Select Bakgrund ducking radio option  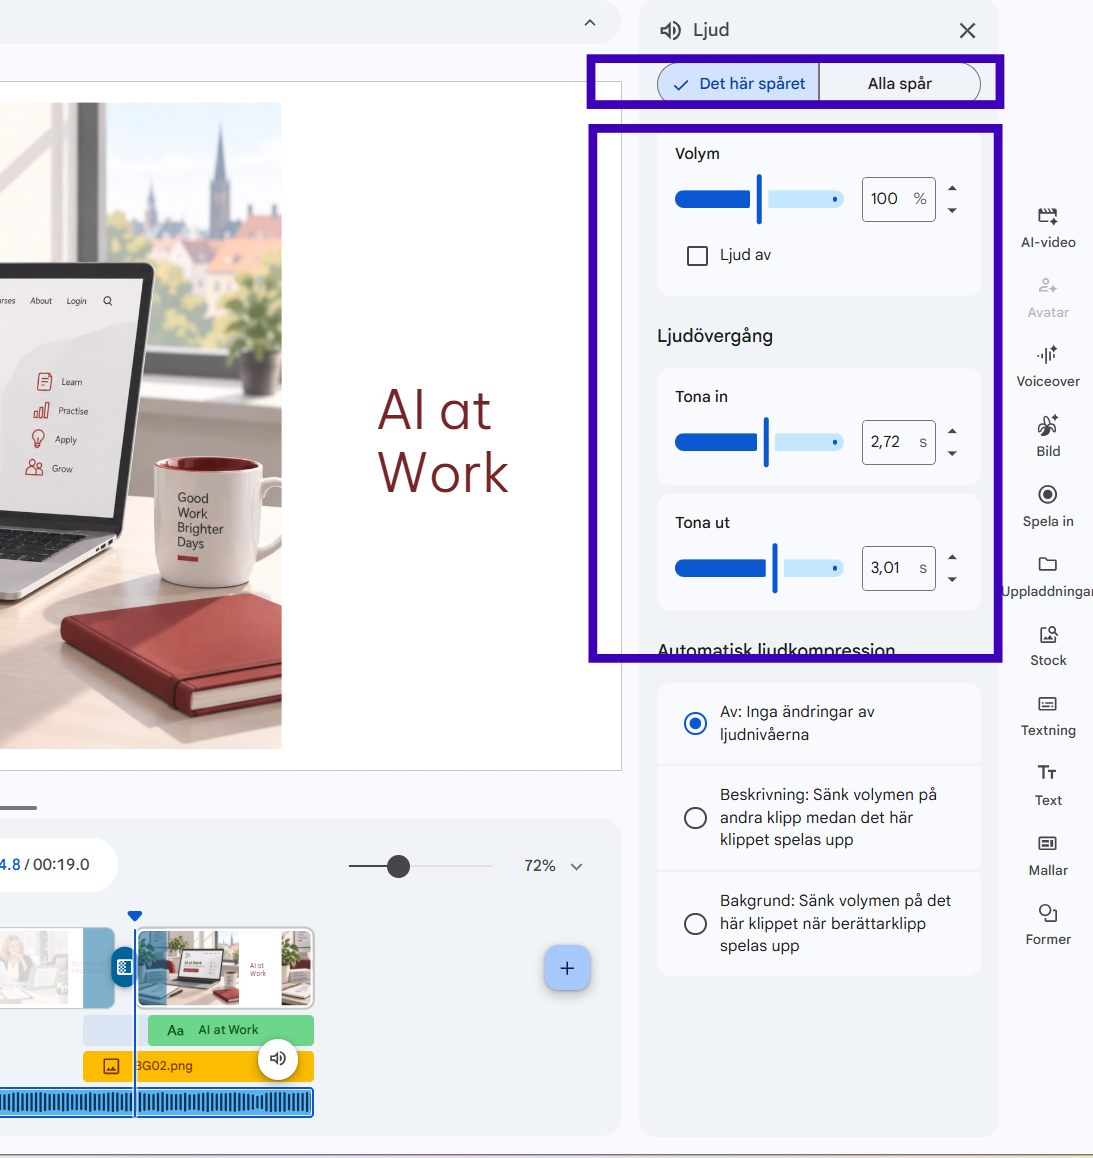click(x=695, y=924)
